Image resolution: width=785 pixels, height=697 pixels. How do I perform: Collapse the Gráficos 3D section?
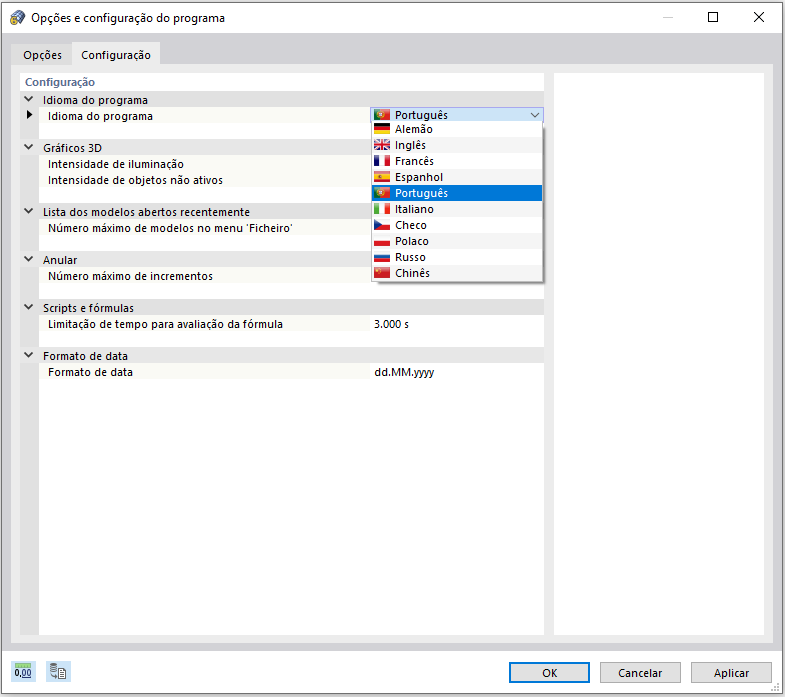tap(29, 148)
